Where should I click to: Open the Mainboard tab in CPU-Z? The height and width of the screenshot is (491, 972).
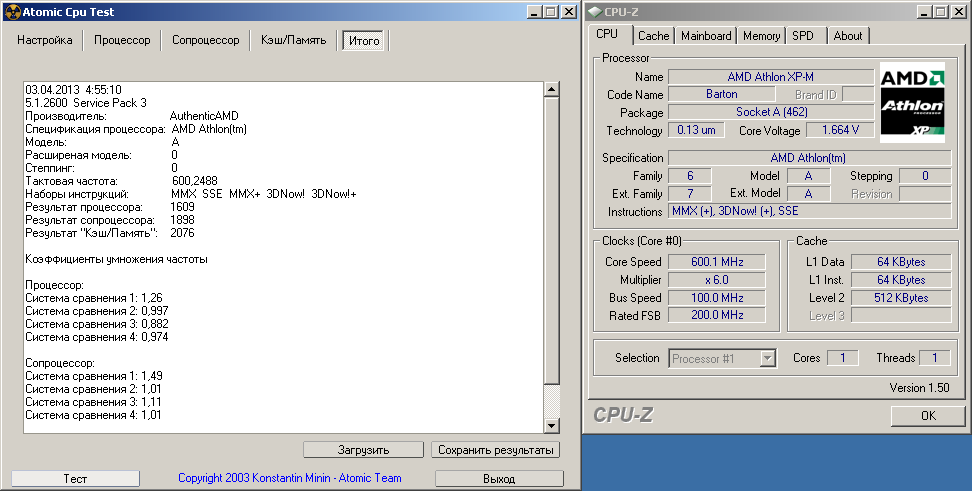(706, 36)
